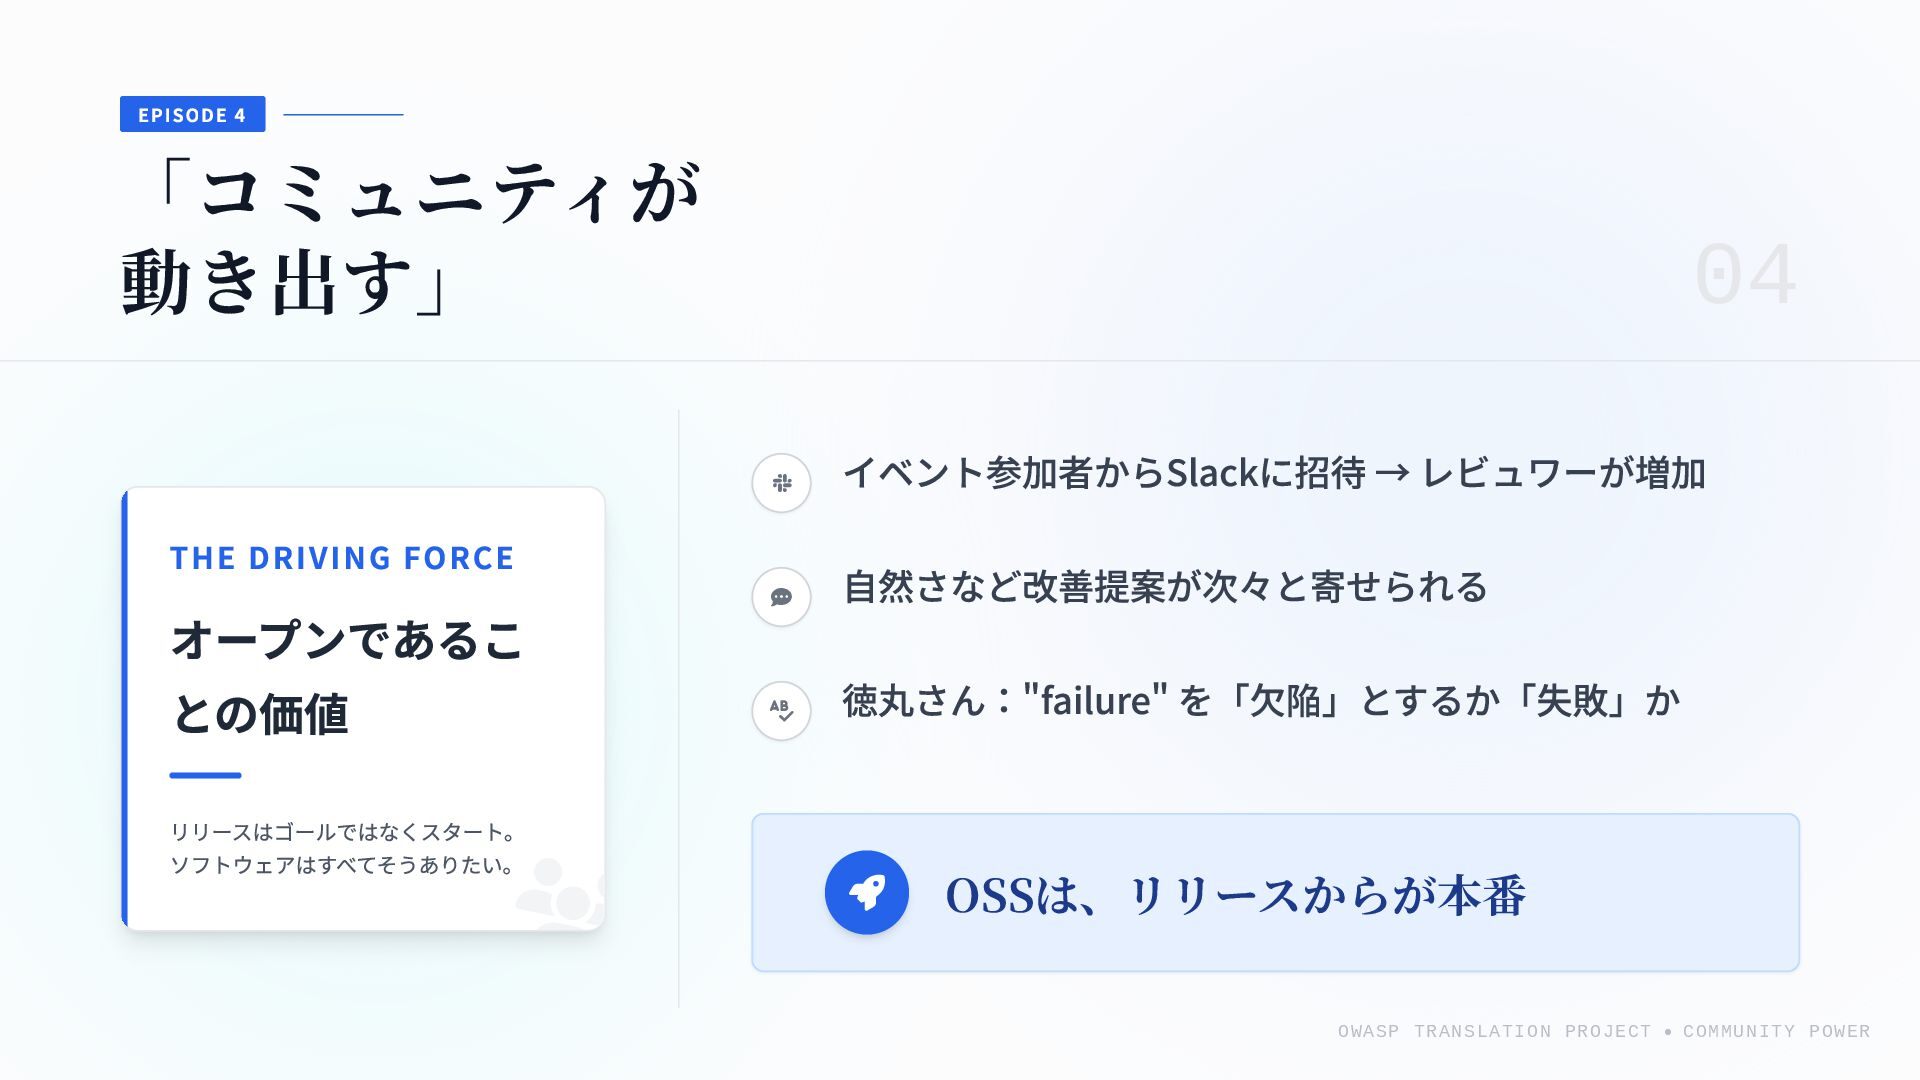Click the thin line beside EPISODE badge
The image size is (1920, 1080).
click(343, 114)
